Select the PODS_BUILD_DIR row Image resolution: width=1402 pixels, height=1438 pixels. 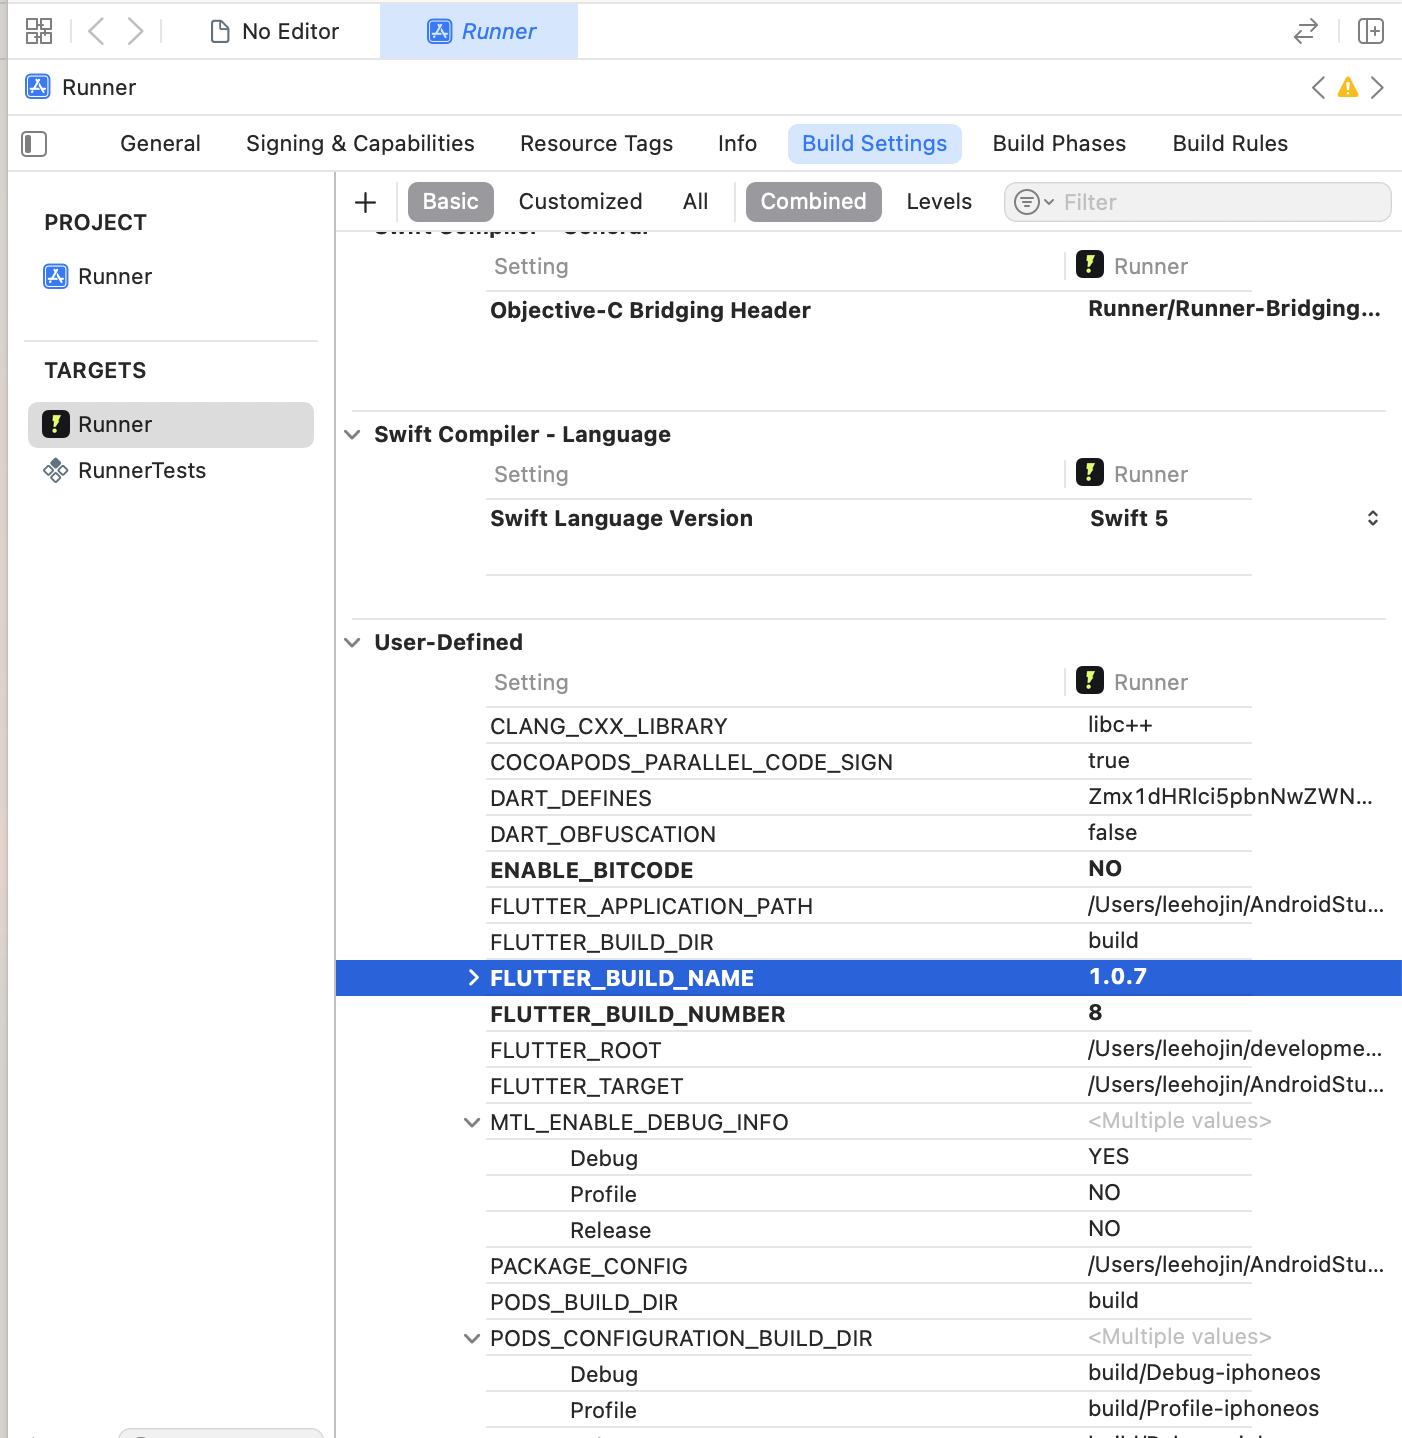coord(868,1302)
